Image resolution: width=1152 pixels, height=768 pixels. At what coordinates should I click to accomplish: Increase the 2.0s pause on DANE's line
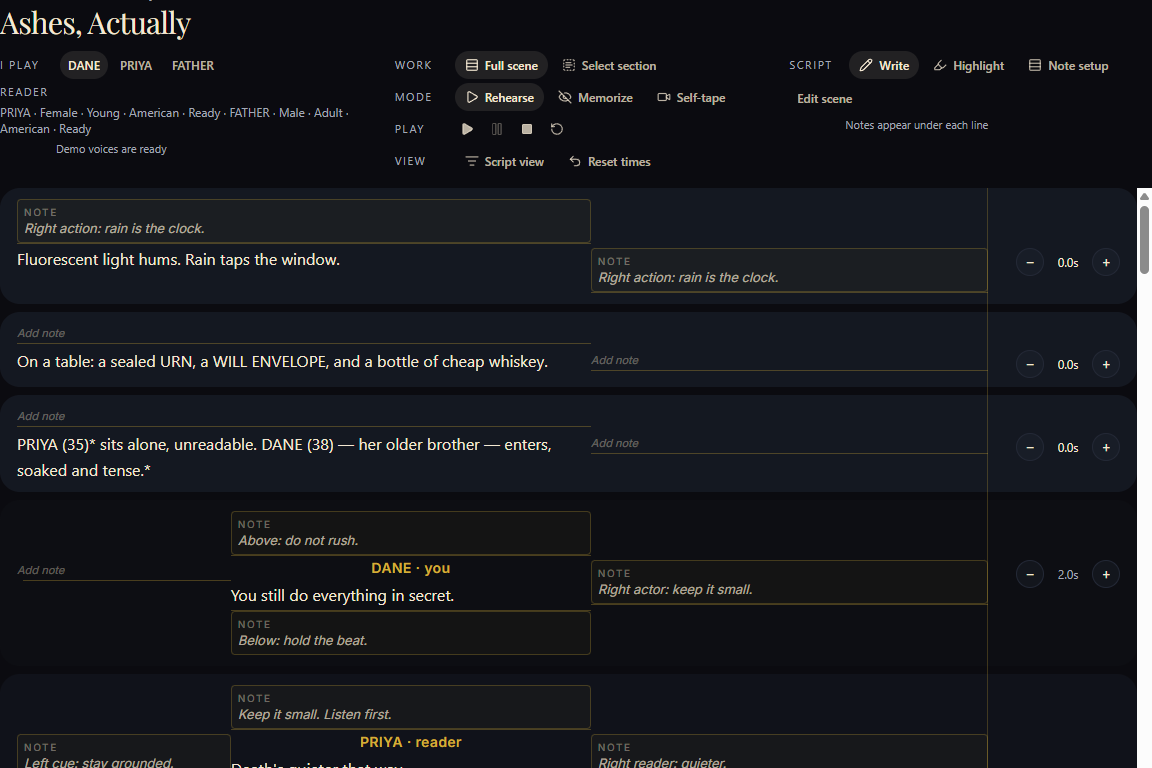1106,575
